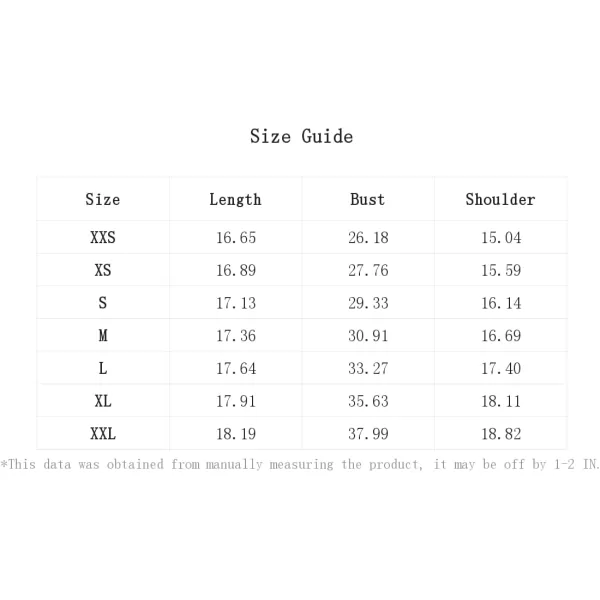Click the M bust value 30.91
600x600 pixels.
pyautogui.click(x=368, y=336)
